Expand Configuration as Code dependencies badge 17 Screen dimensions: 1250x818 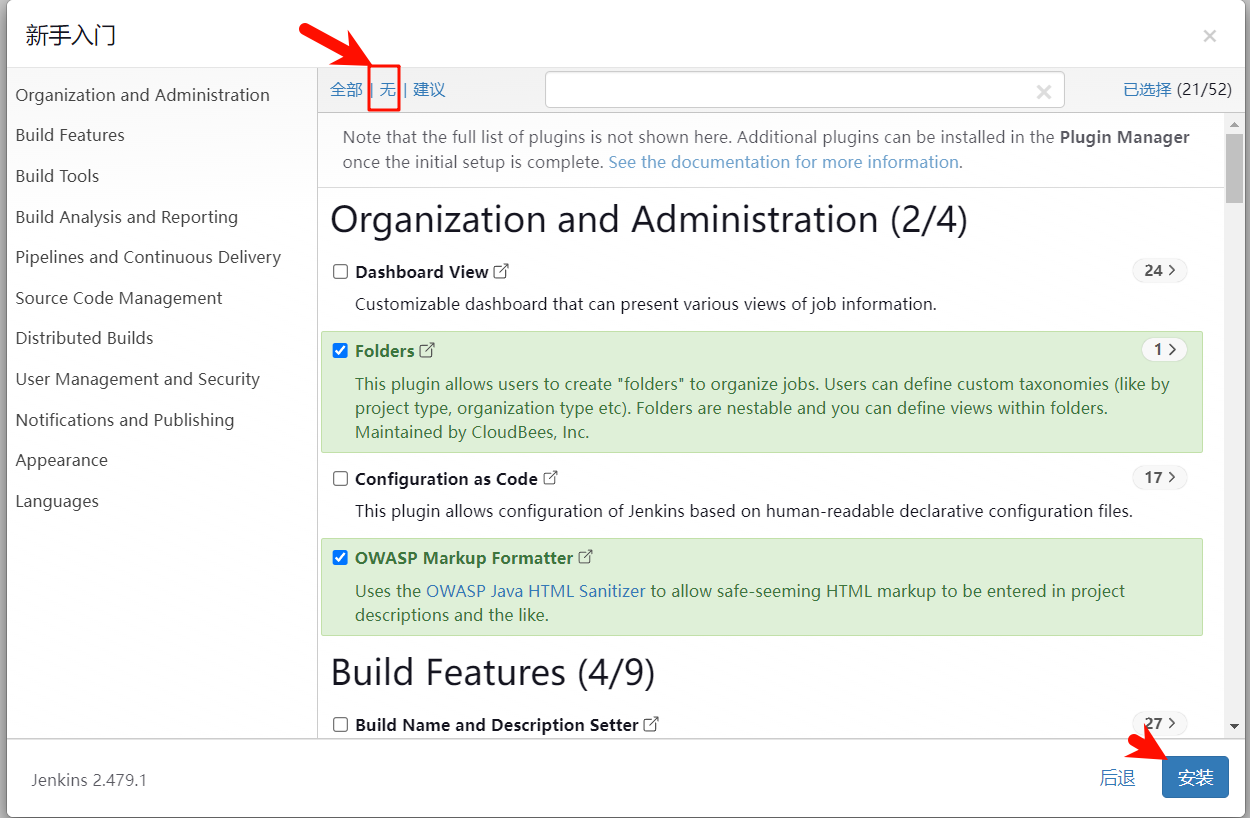point(1160,478)
